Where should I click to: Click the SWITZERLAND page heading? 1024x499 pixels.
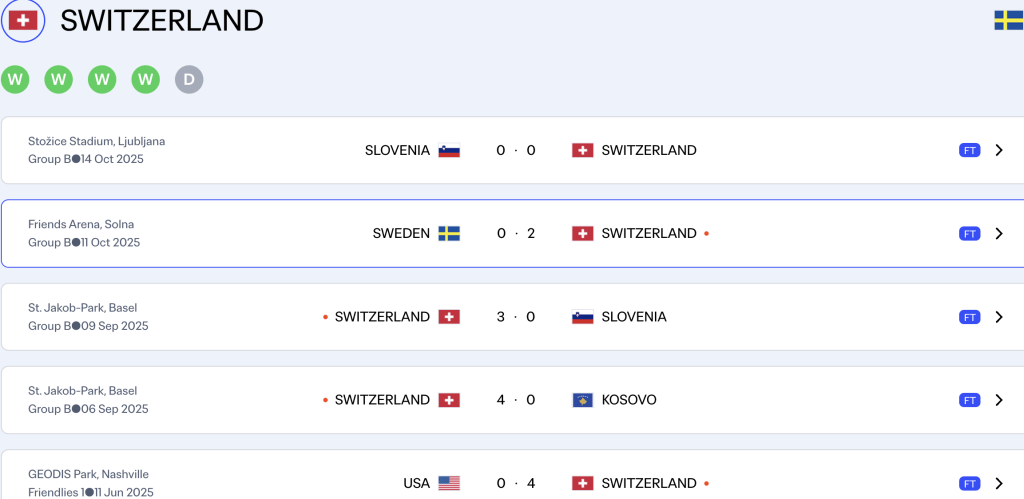(x=162, y=20)
